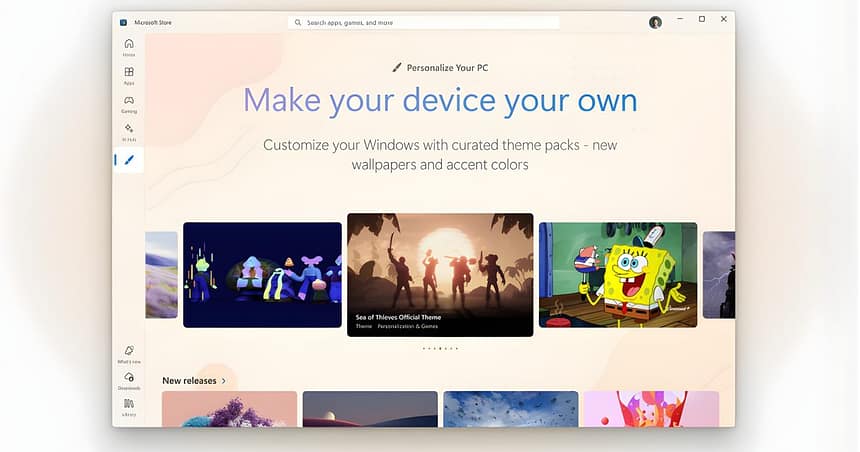Open the Home section in sidebar

pyautogui.click(x=129, y=47)
